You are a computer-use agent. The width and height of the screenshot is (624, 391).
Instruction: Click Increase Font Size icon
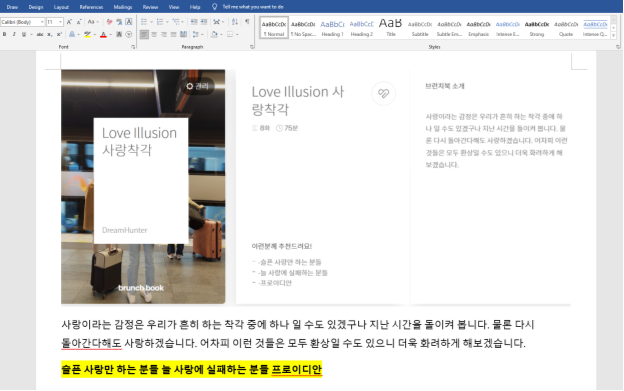pos(69,22)
